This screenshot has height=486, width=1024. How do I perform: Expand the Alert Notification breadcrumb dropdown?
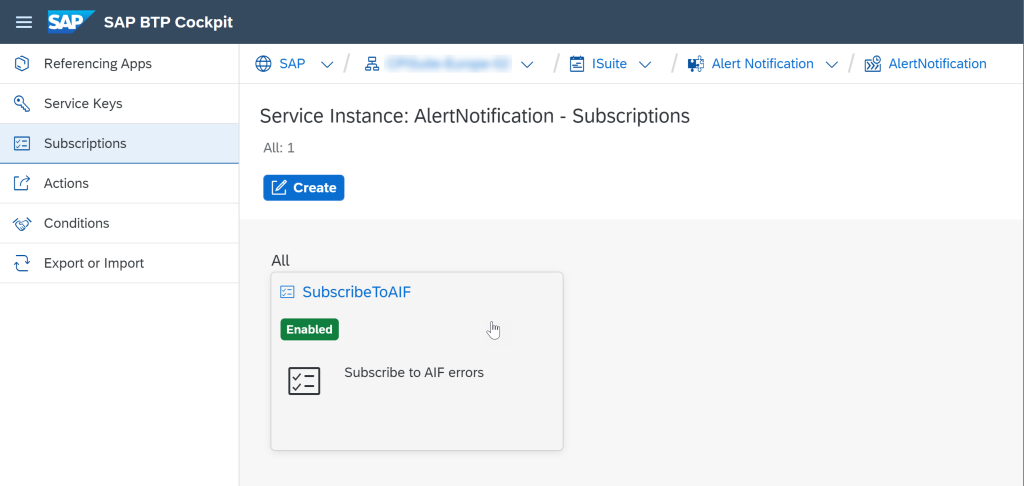(x=831, y=64)
